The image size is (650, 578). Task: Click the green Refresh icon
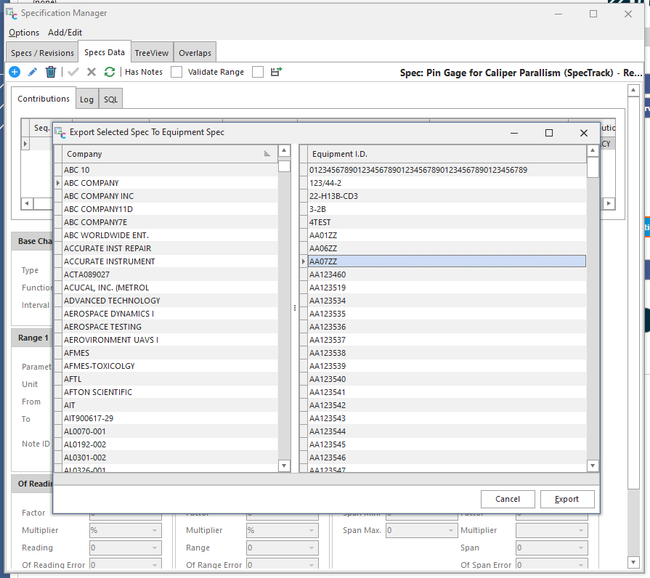[x=109, y=72]
